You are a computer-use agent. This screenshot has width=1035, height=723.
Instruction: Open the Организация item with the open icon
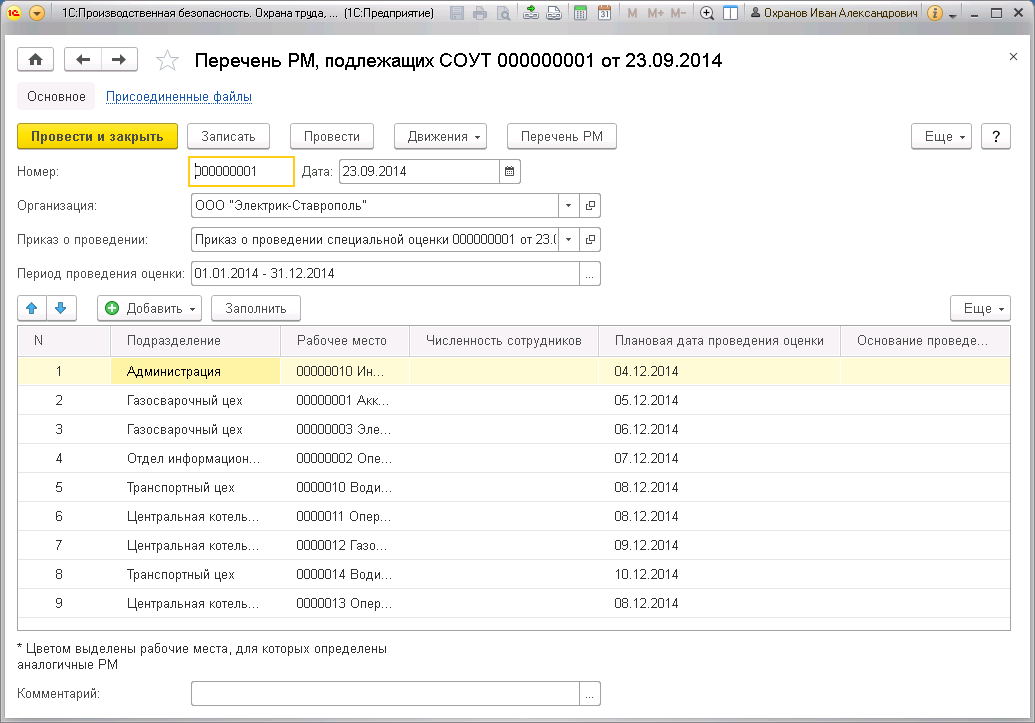590,205
